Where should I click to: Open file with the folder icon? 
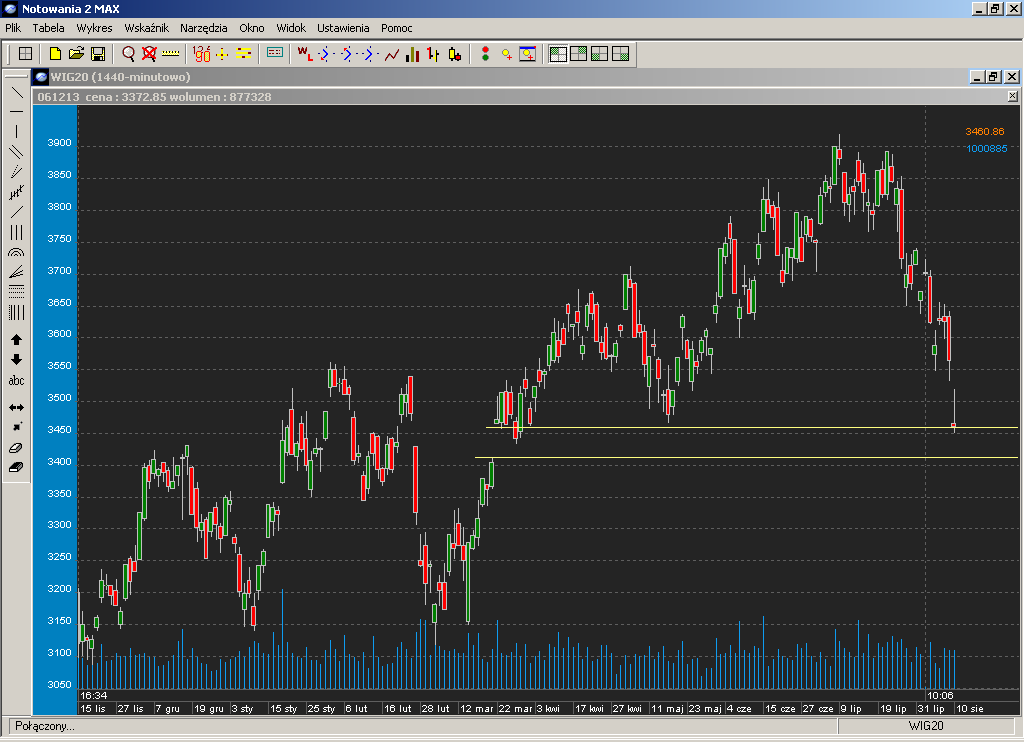76,54
